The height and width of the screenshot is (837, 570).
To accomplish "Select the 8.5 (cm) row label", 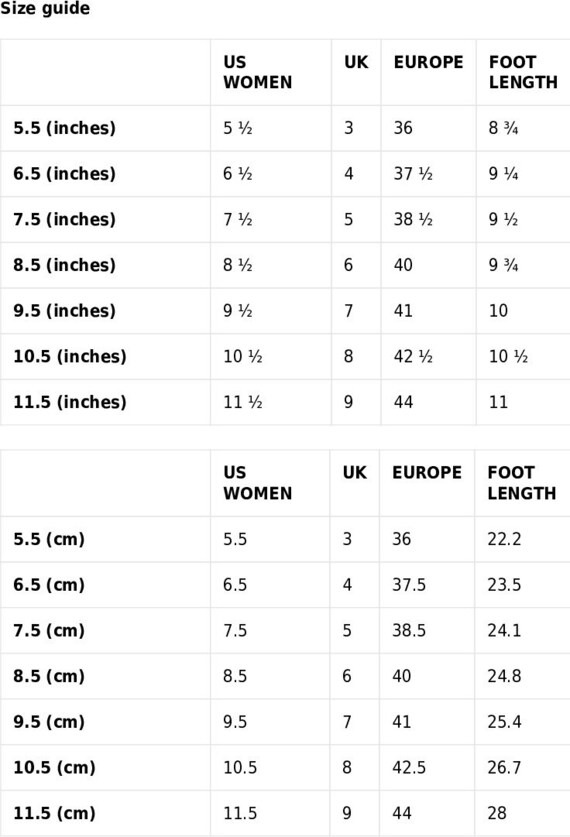I will coord(49,676).
